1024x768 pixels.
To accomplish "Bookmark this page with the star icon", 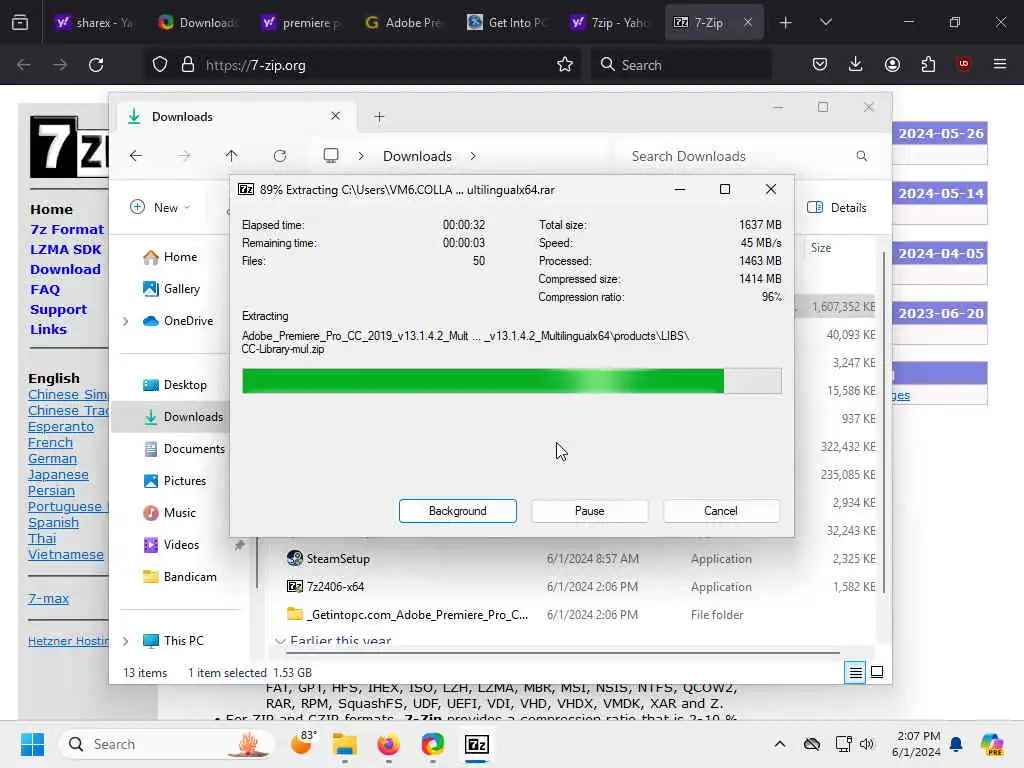I will click(x=565, y=65).
